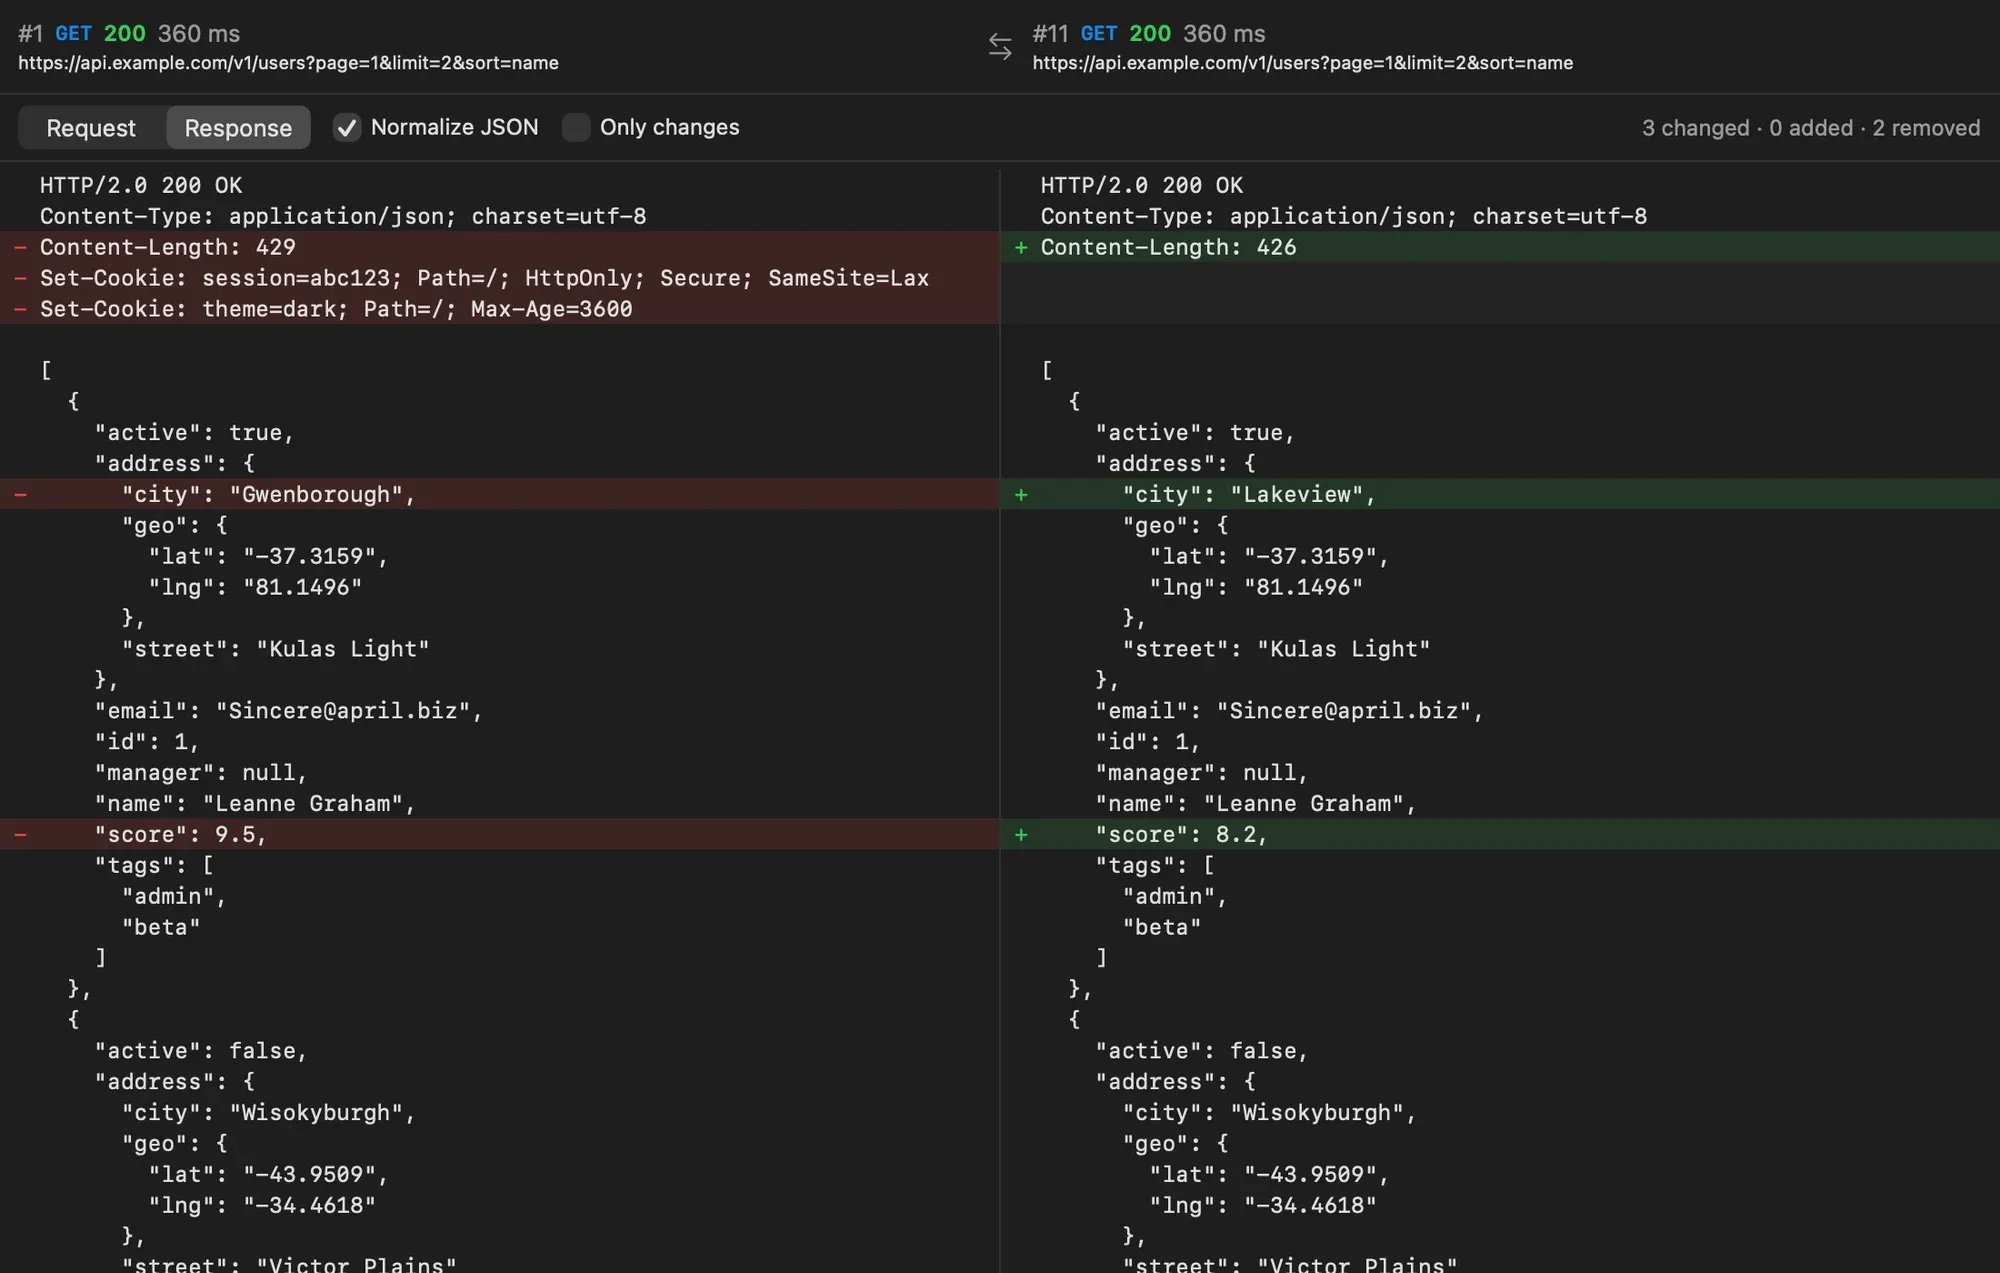Click the diff summary '3 changed · 0 added · 2 removed'
Image resolution: width=2000 pixels, height=1273 pixels.
pyautogui.click(x=1810, y=128)
